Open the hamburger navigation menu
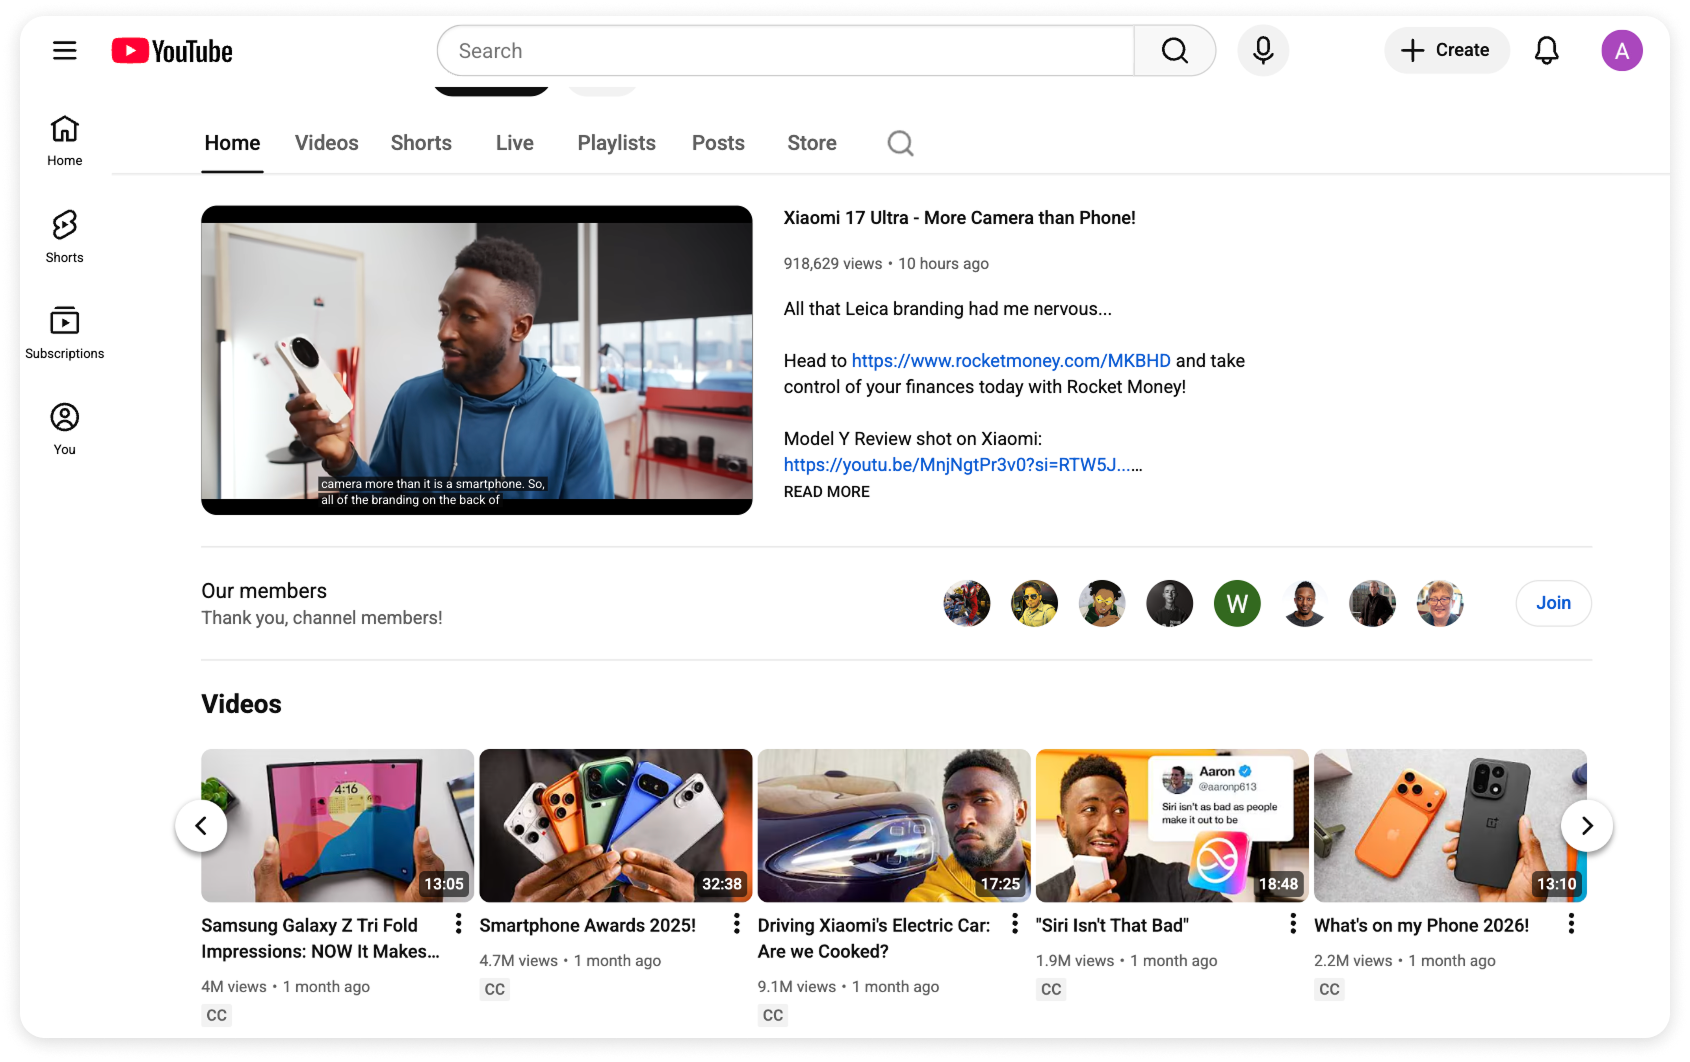Image resolution: width=1690 pixels, height=1062 pixels. (64, 50)
